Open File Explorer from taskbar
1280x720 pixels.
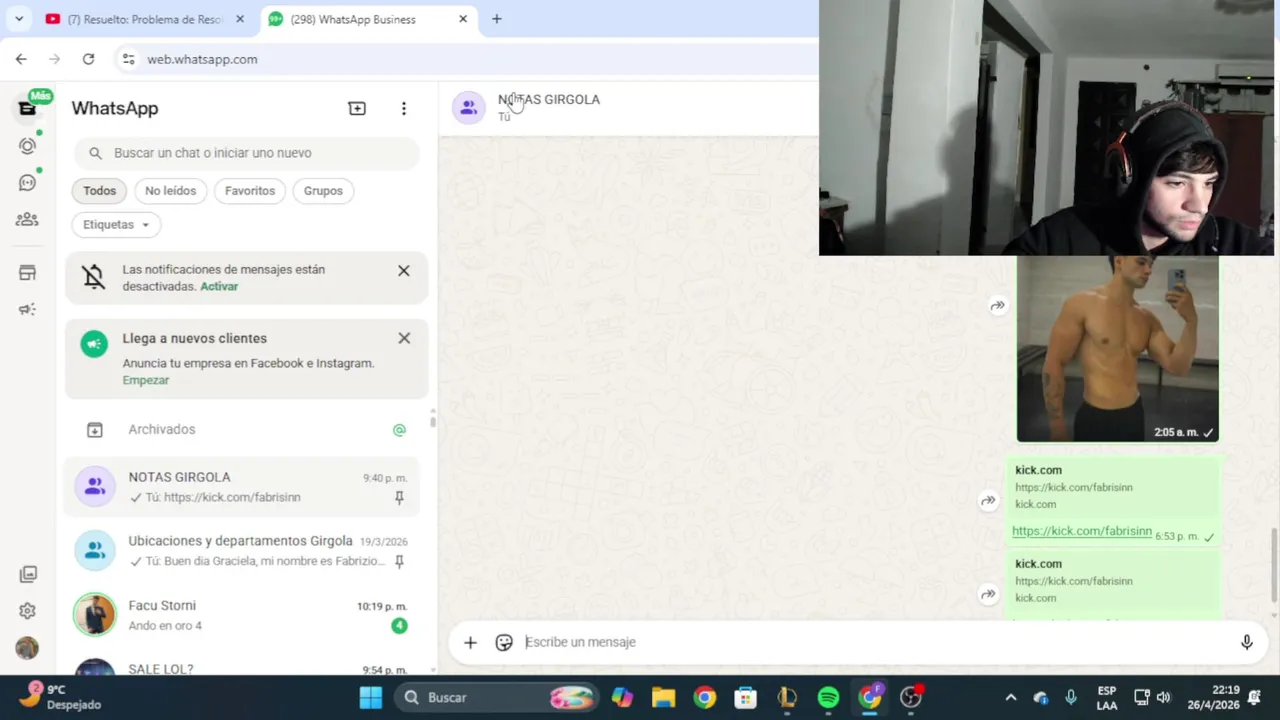(663, 697)
